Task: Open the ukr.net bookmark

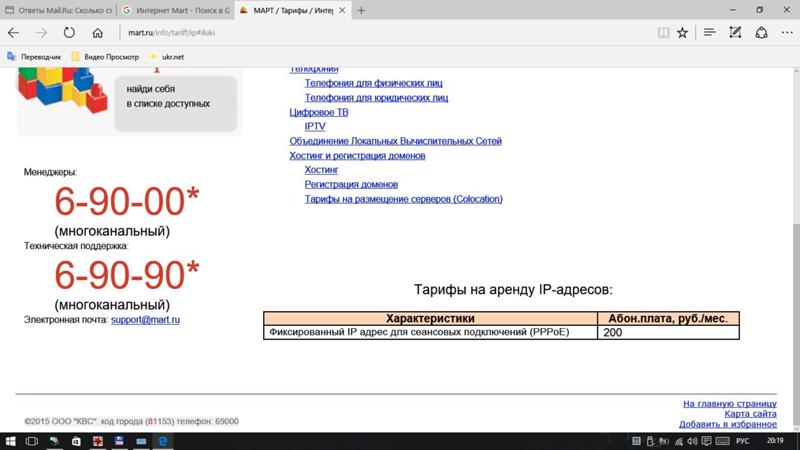Action: tap(167, 57)
